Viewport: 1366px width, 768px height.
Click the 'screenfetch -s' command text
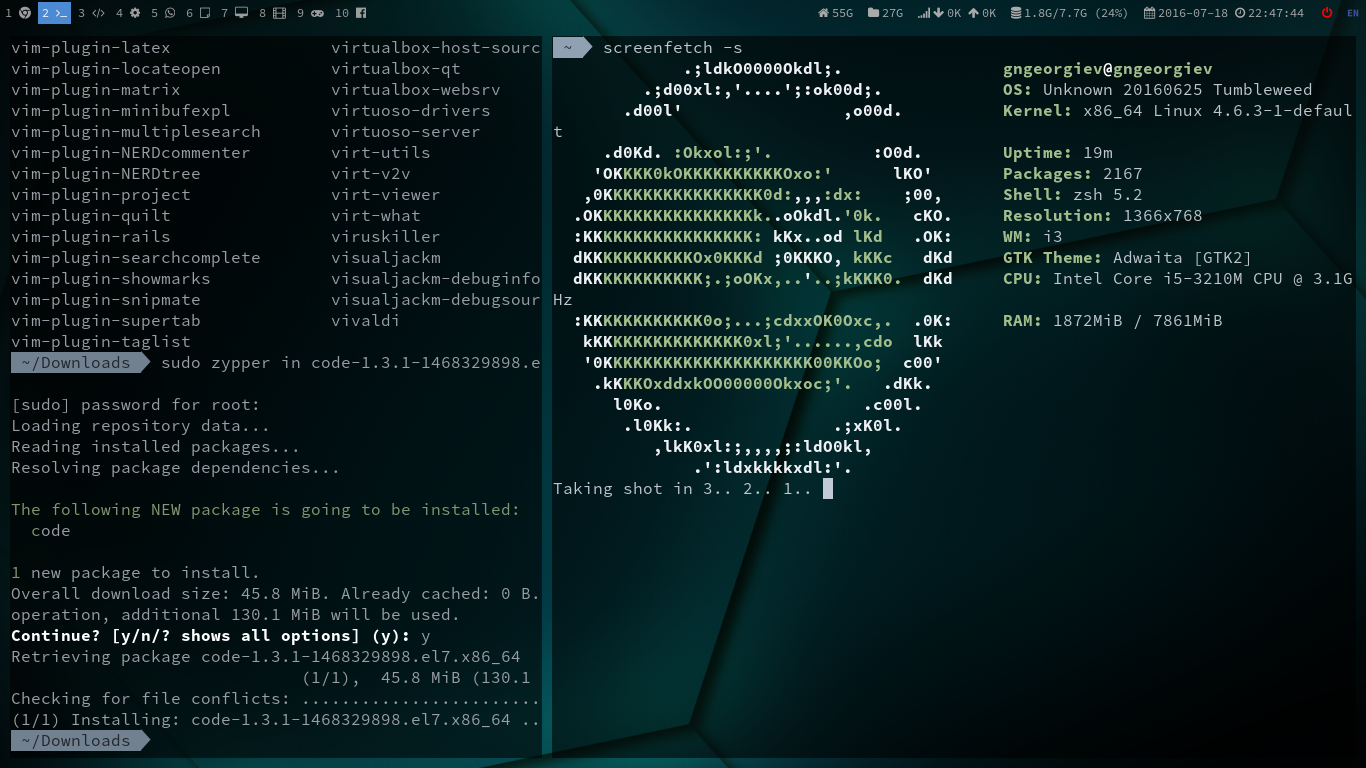(673, 48)
